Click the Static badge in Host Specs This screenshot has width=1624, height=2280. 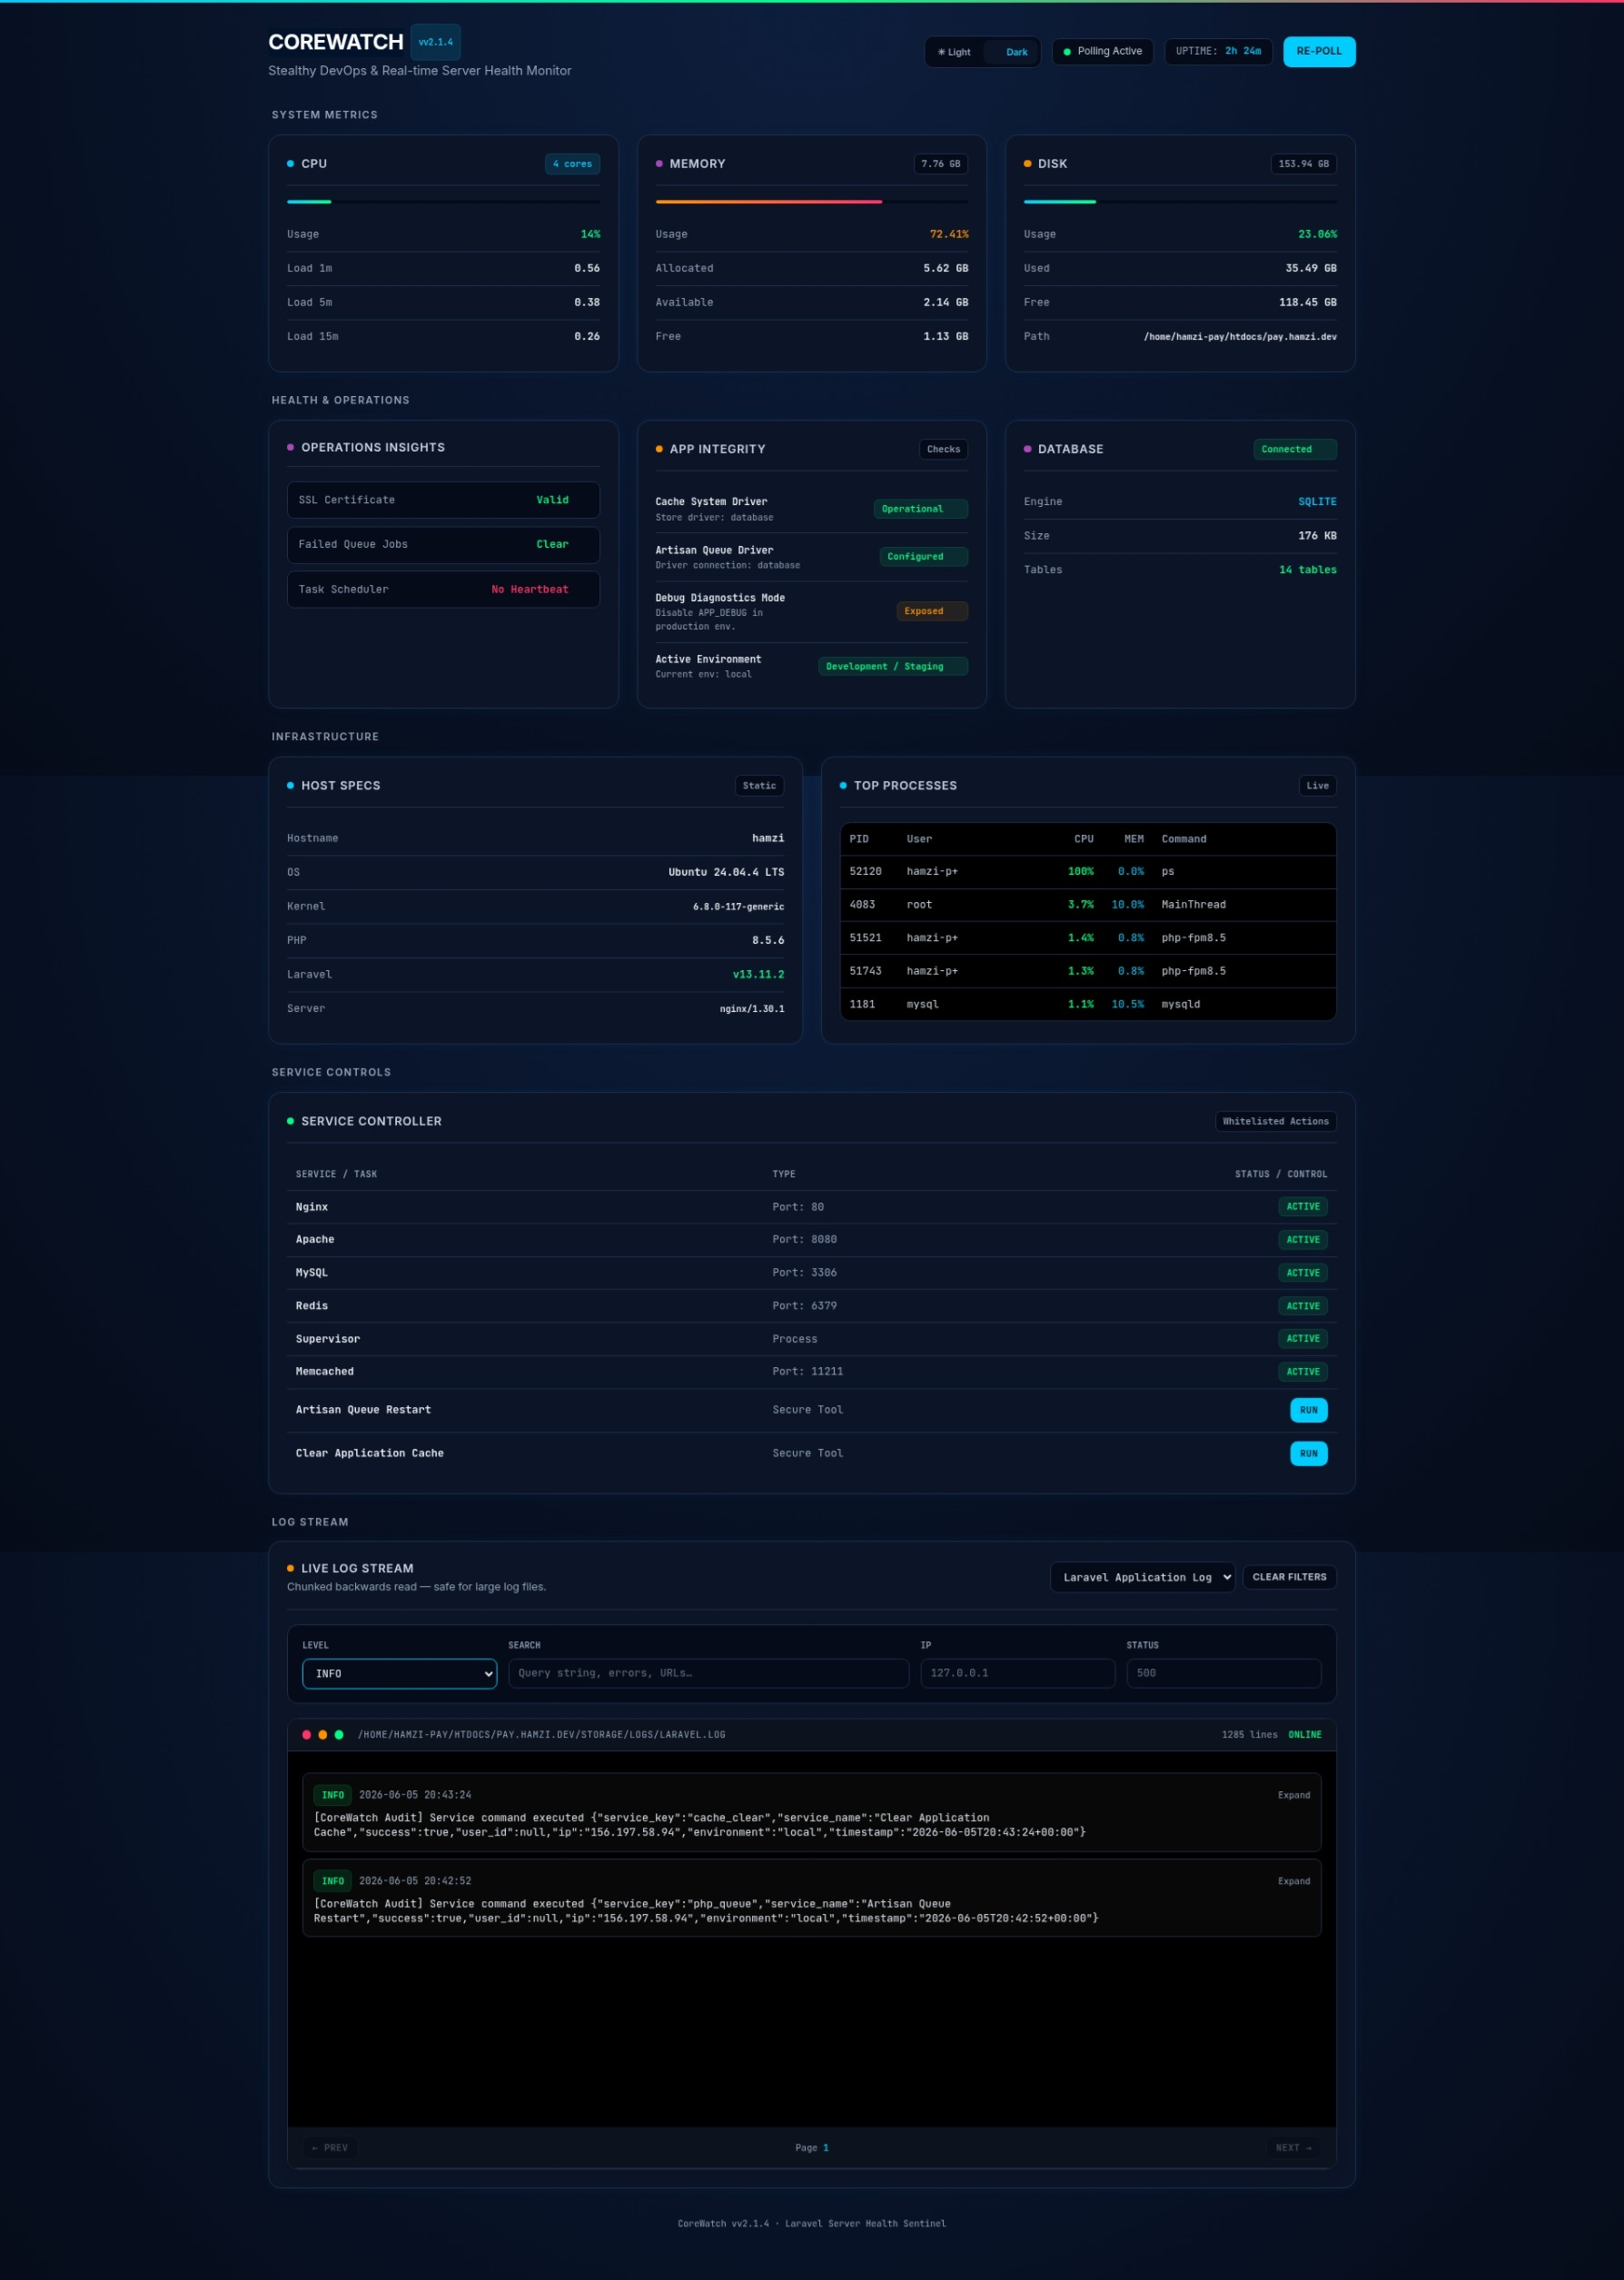pos(759,786)
